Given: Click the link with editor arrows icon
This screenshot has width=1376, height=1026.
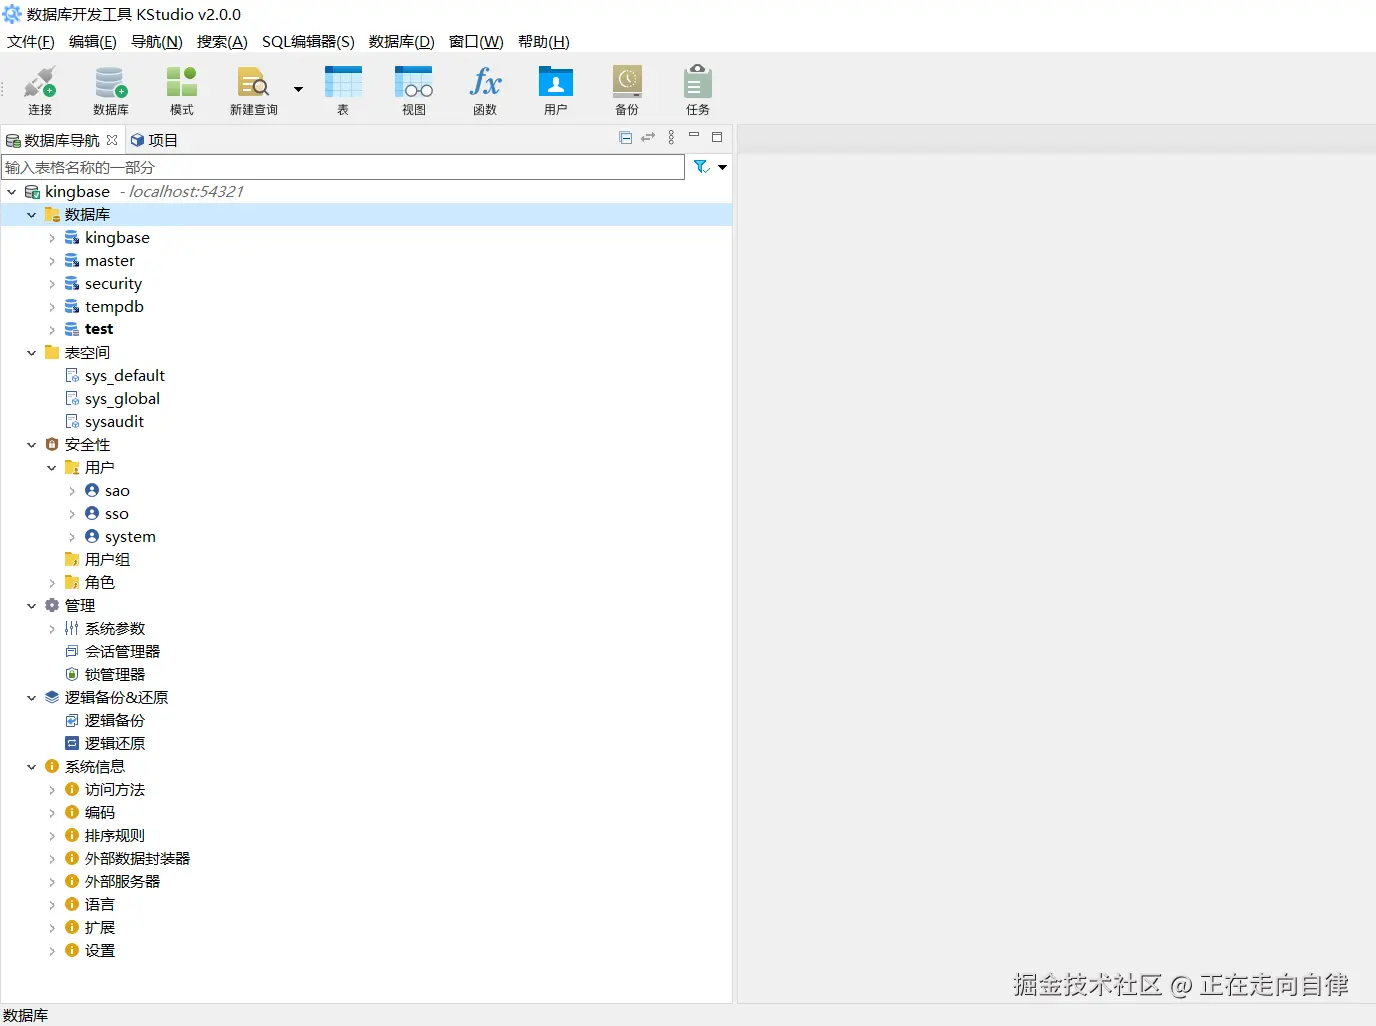Looking at the screenshot, I should click(648, 137).
